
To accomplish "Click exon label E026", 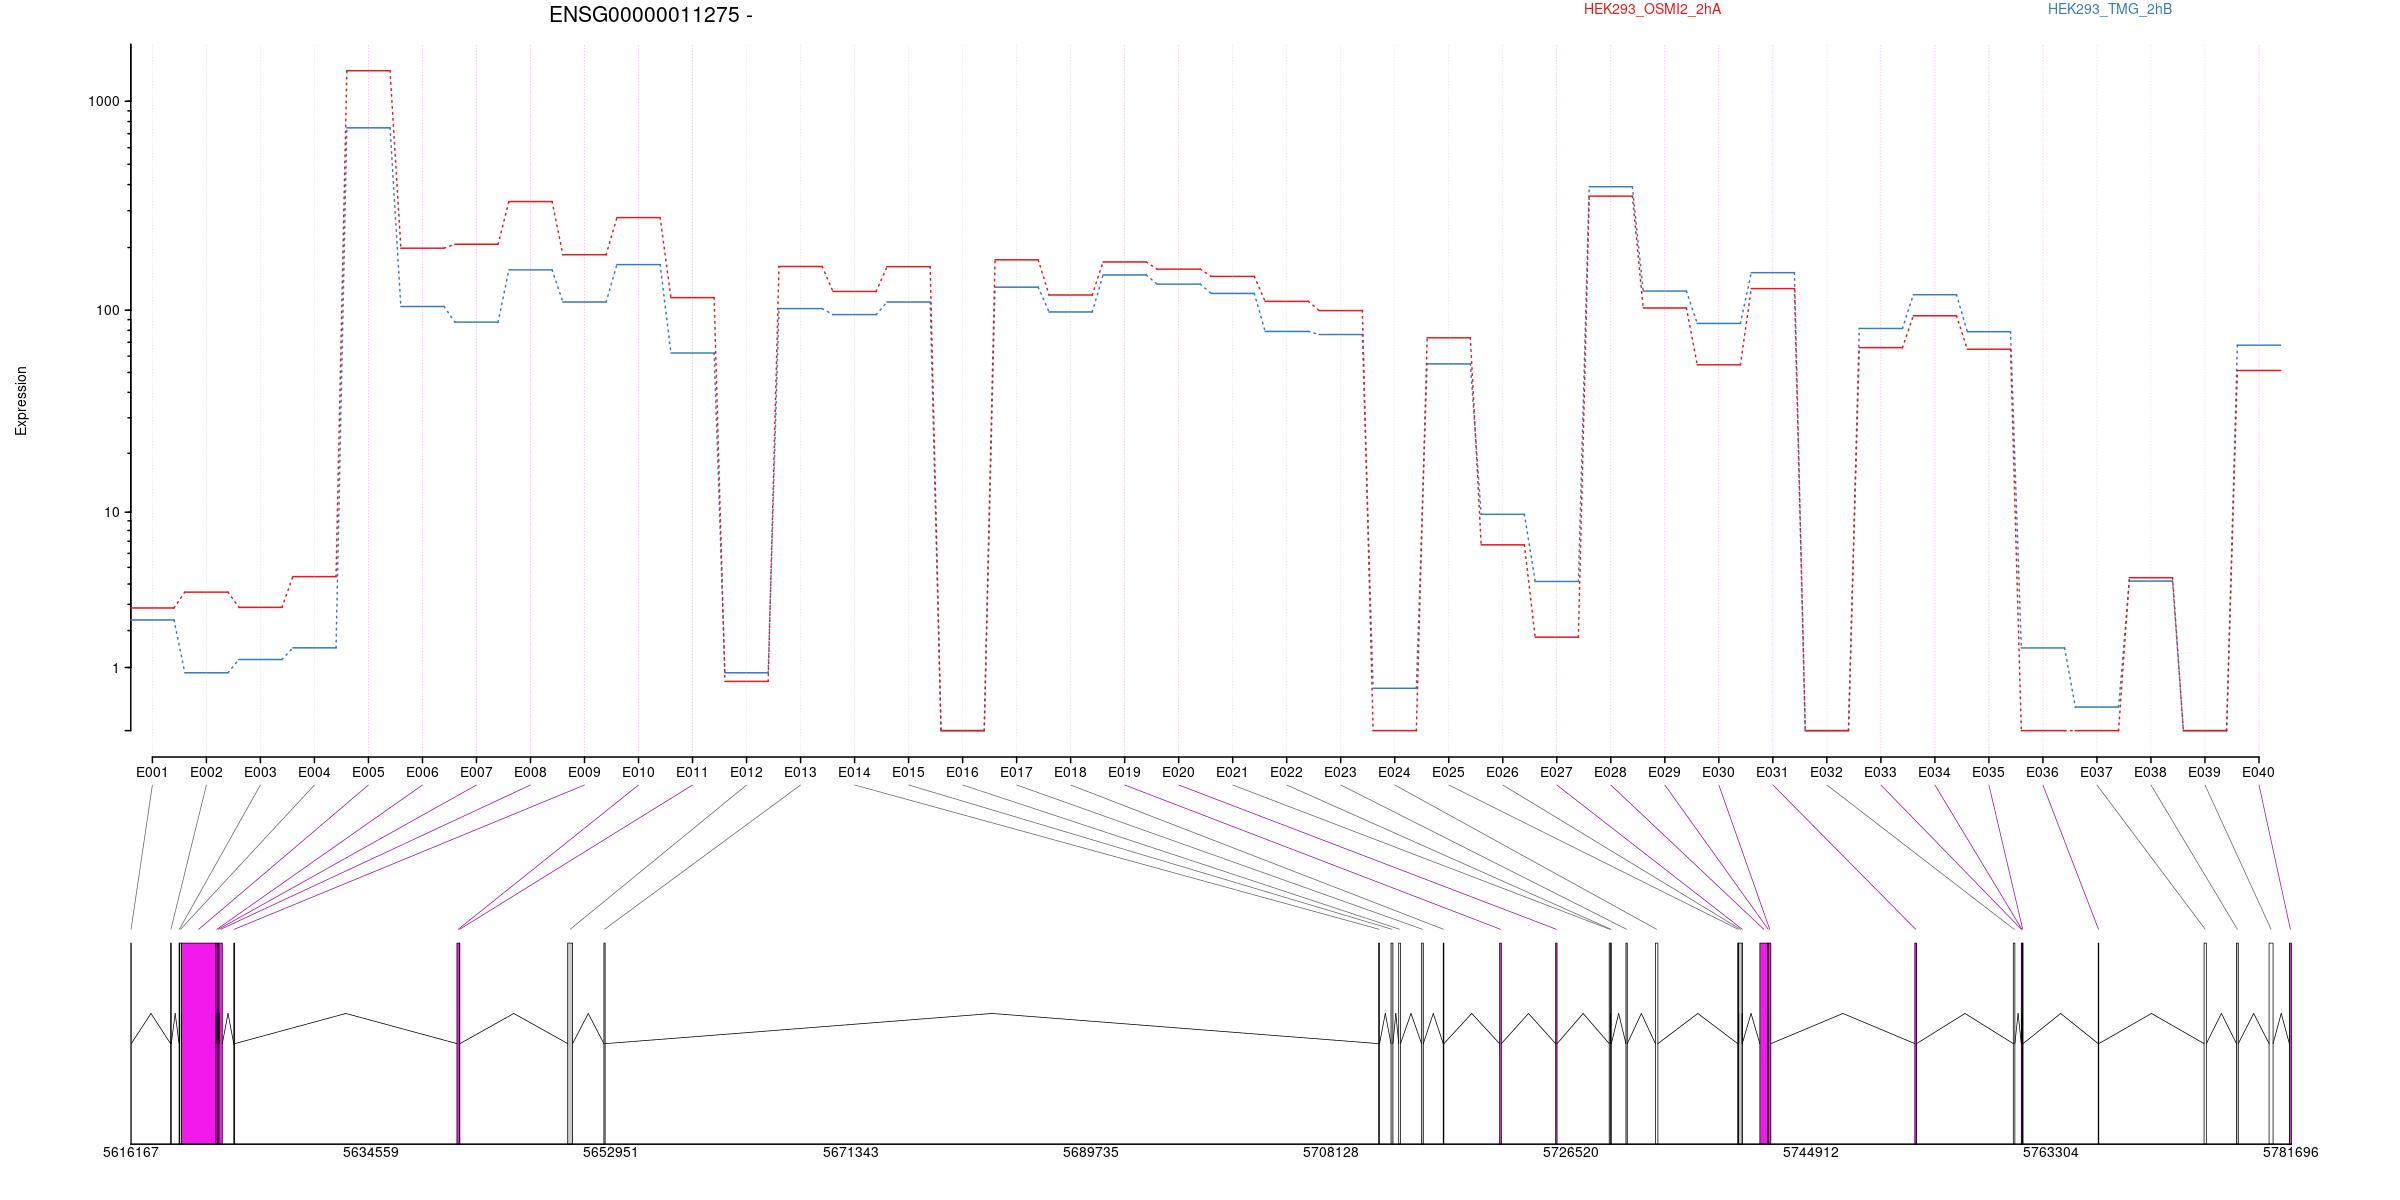I will (1502, 772).
